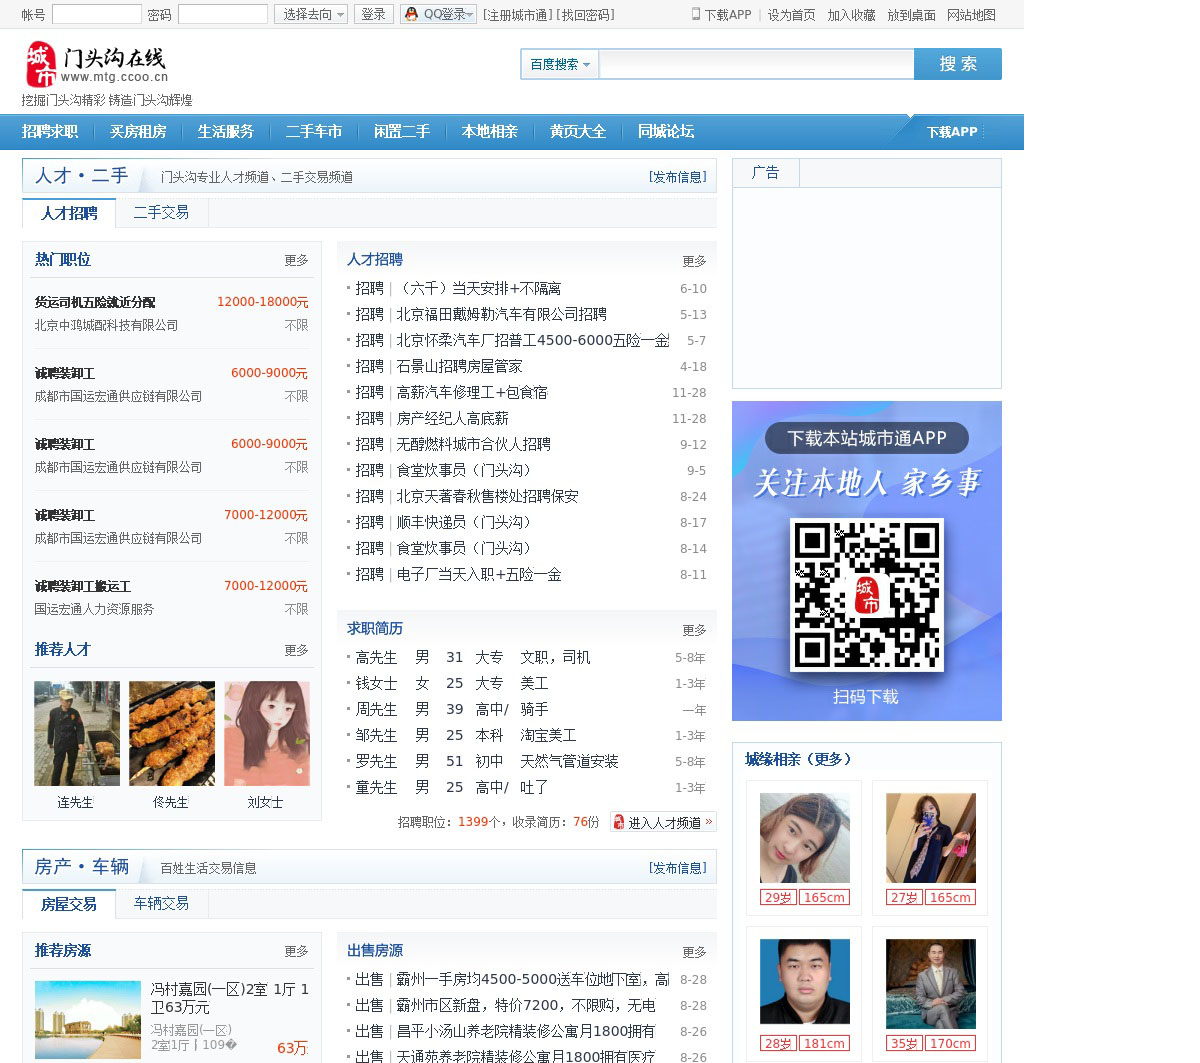Expand the 百度搜索 search engine dropdown

click(x=559, y=64)
